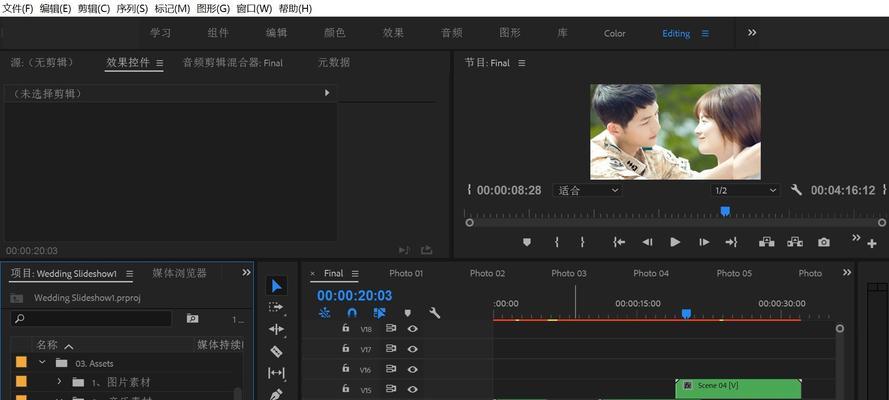Image resolution: width=889 pixels, height=400 pixels.
Task: Open playback resolution 1/2 dropdown
Action: pos(745,190)
